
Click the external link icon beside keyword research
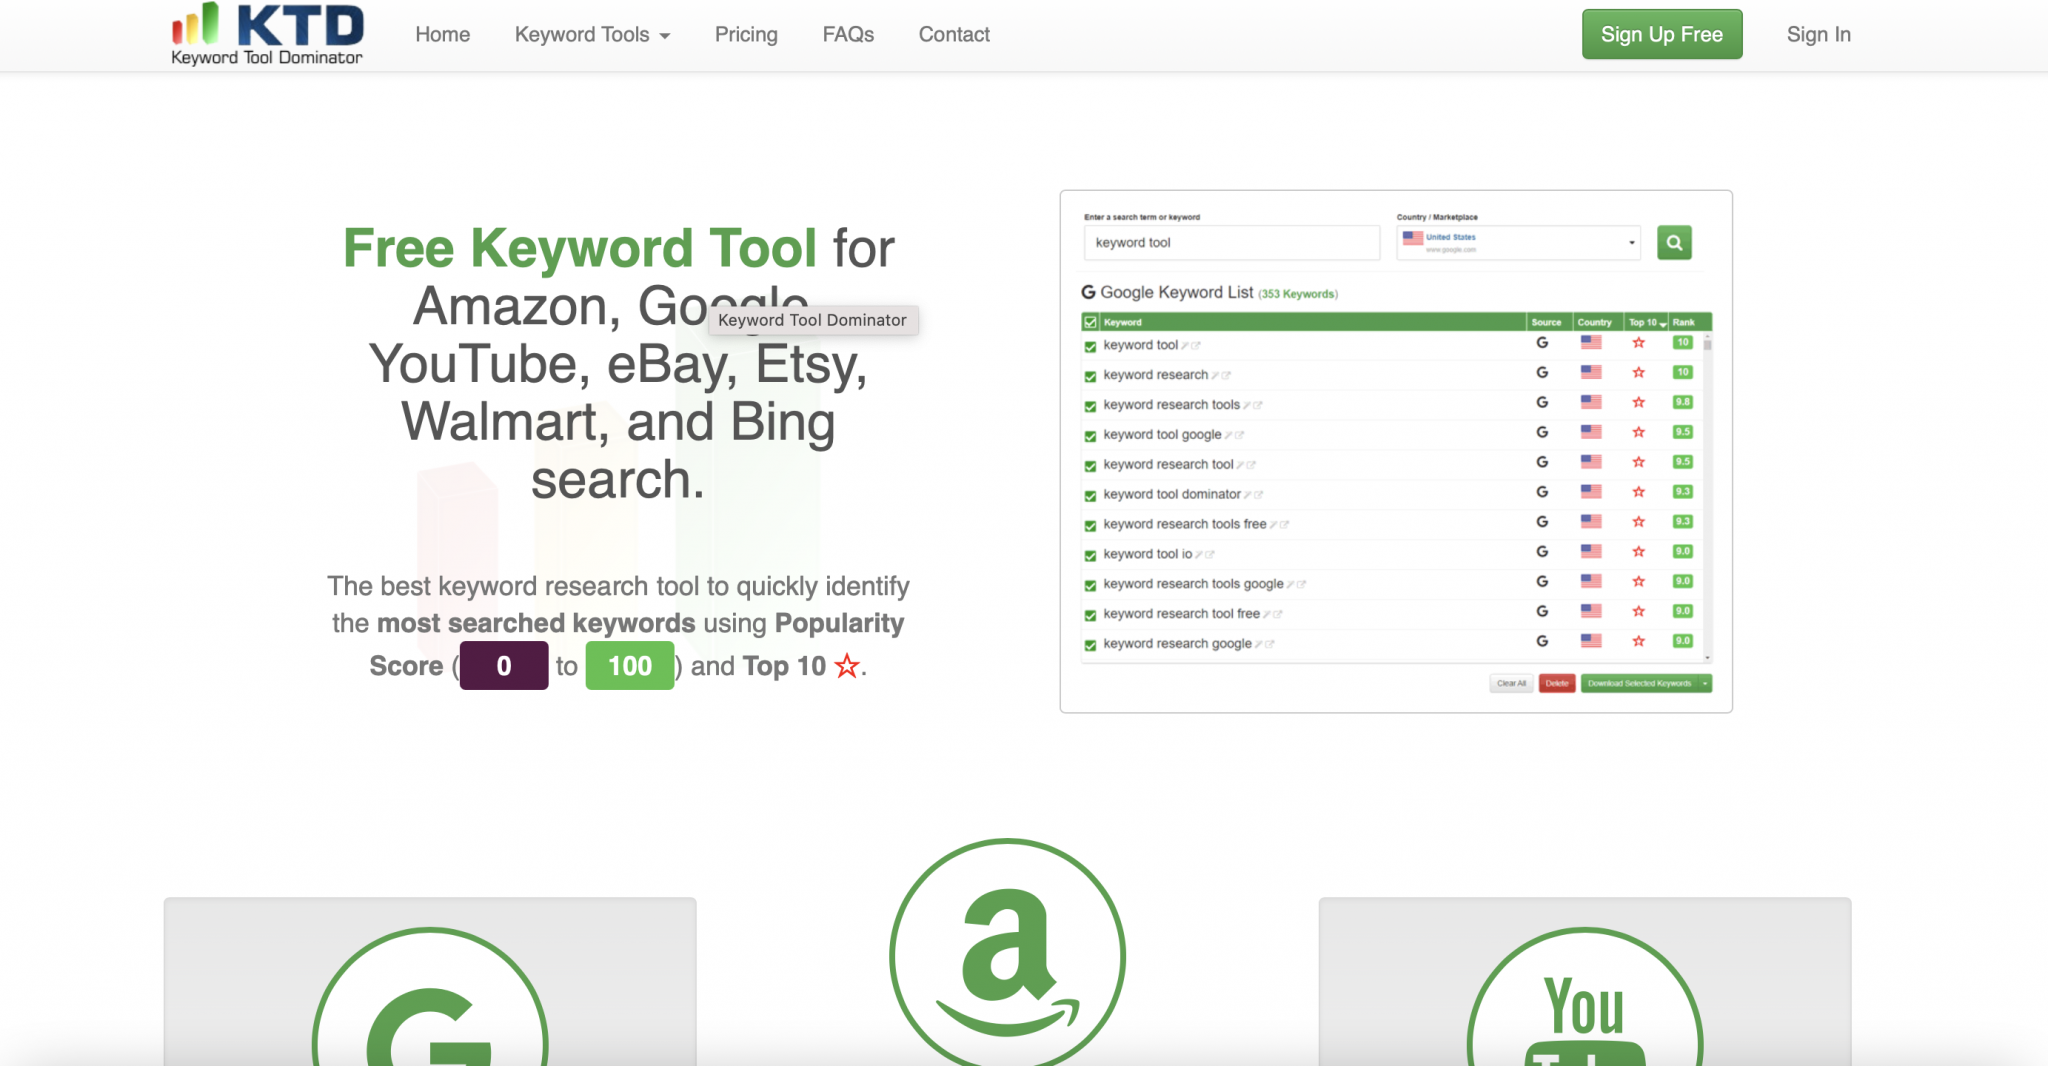1227,375
